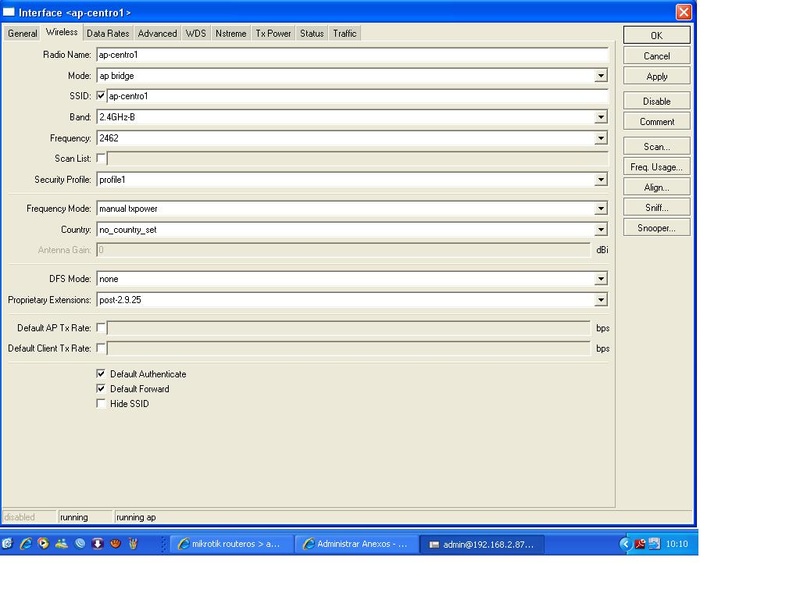
Task: Expand the Country dropdown arrow
Action: 601,230
